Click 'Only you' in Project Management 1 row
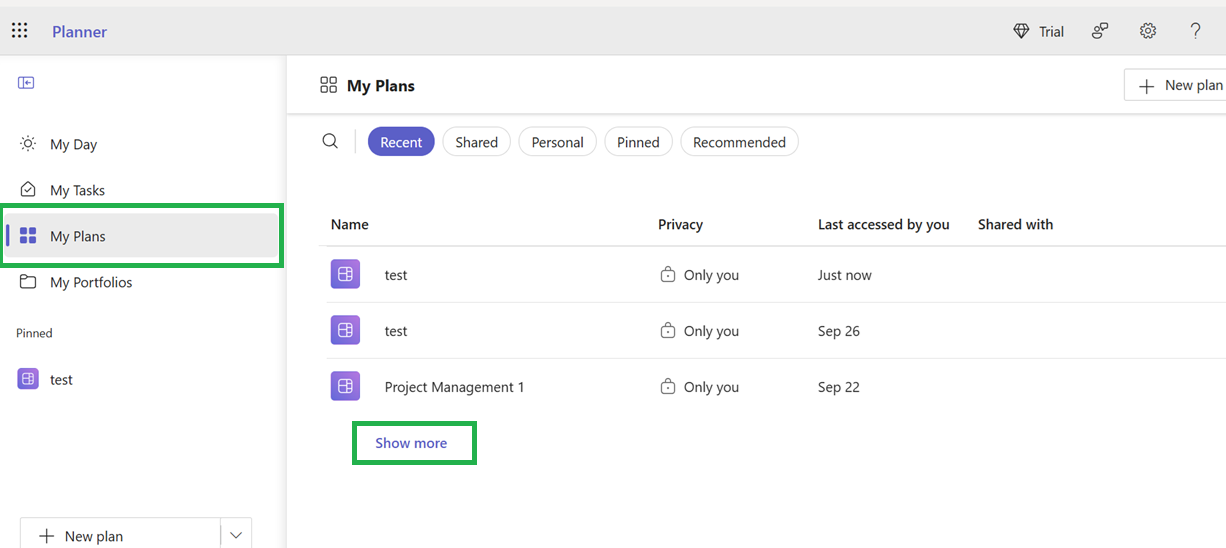The width and height of the screenshot is (1226, 548). pyautogui.click(x=711, y=387)
